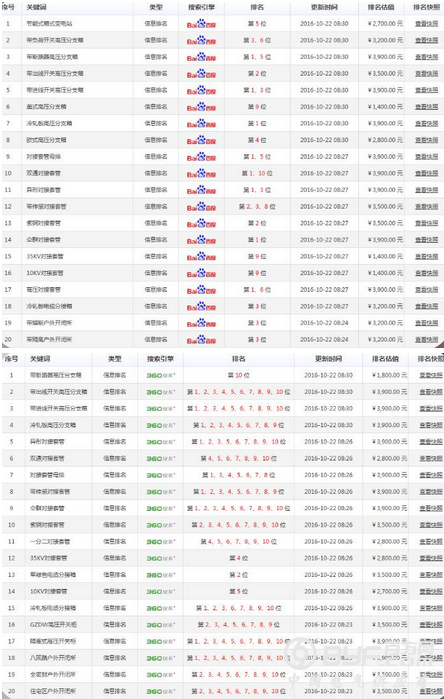444x699 pixels.
Task: Click the 360 search logo in 360 table row 19
Action: (x=160, y=675)
